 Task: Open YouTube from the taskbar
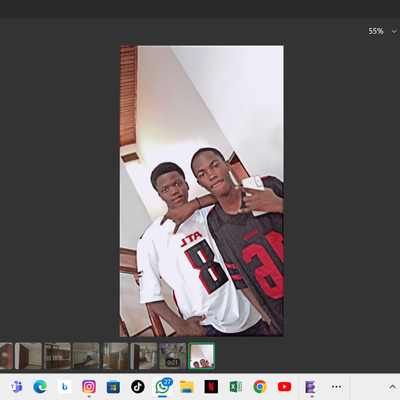pos(284,387)
